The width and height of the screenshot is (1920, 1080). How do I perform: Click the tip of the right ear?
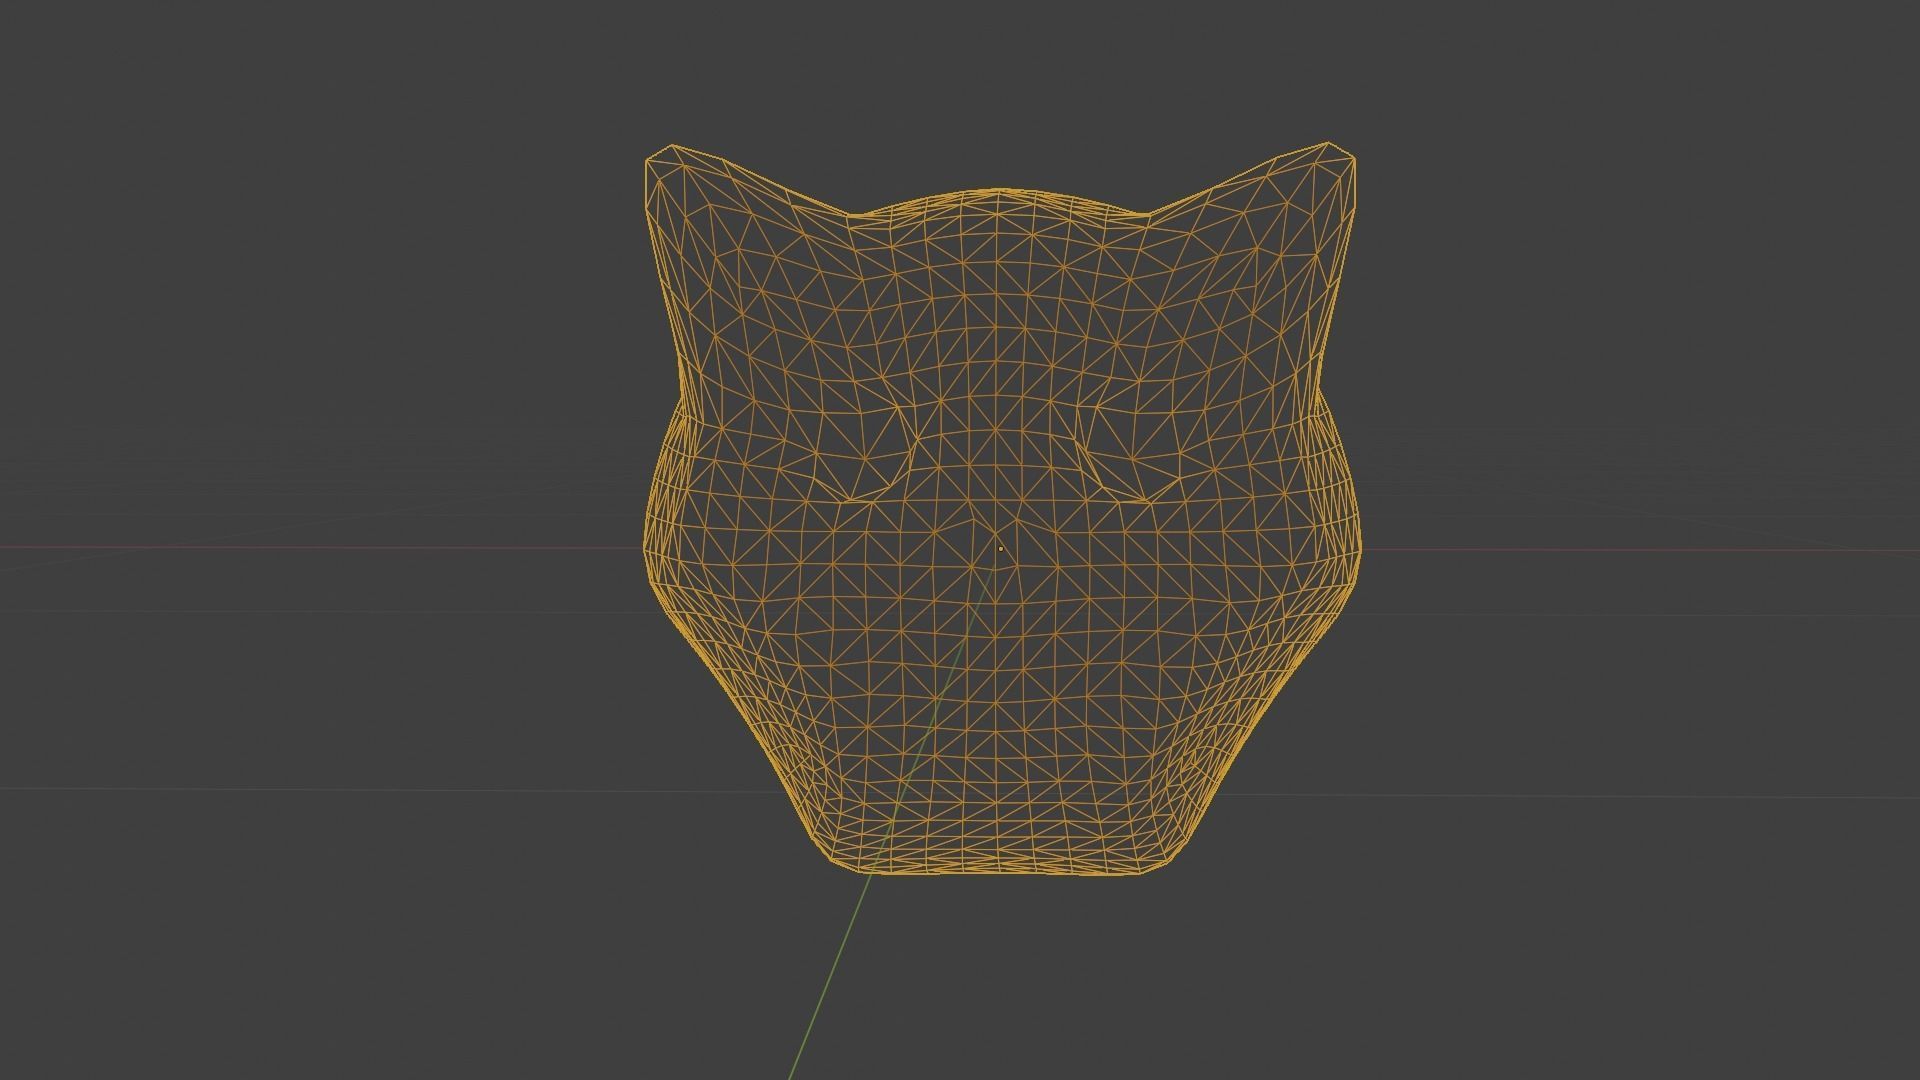[1330, 145]
